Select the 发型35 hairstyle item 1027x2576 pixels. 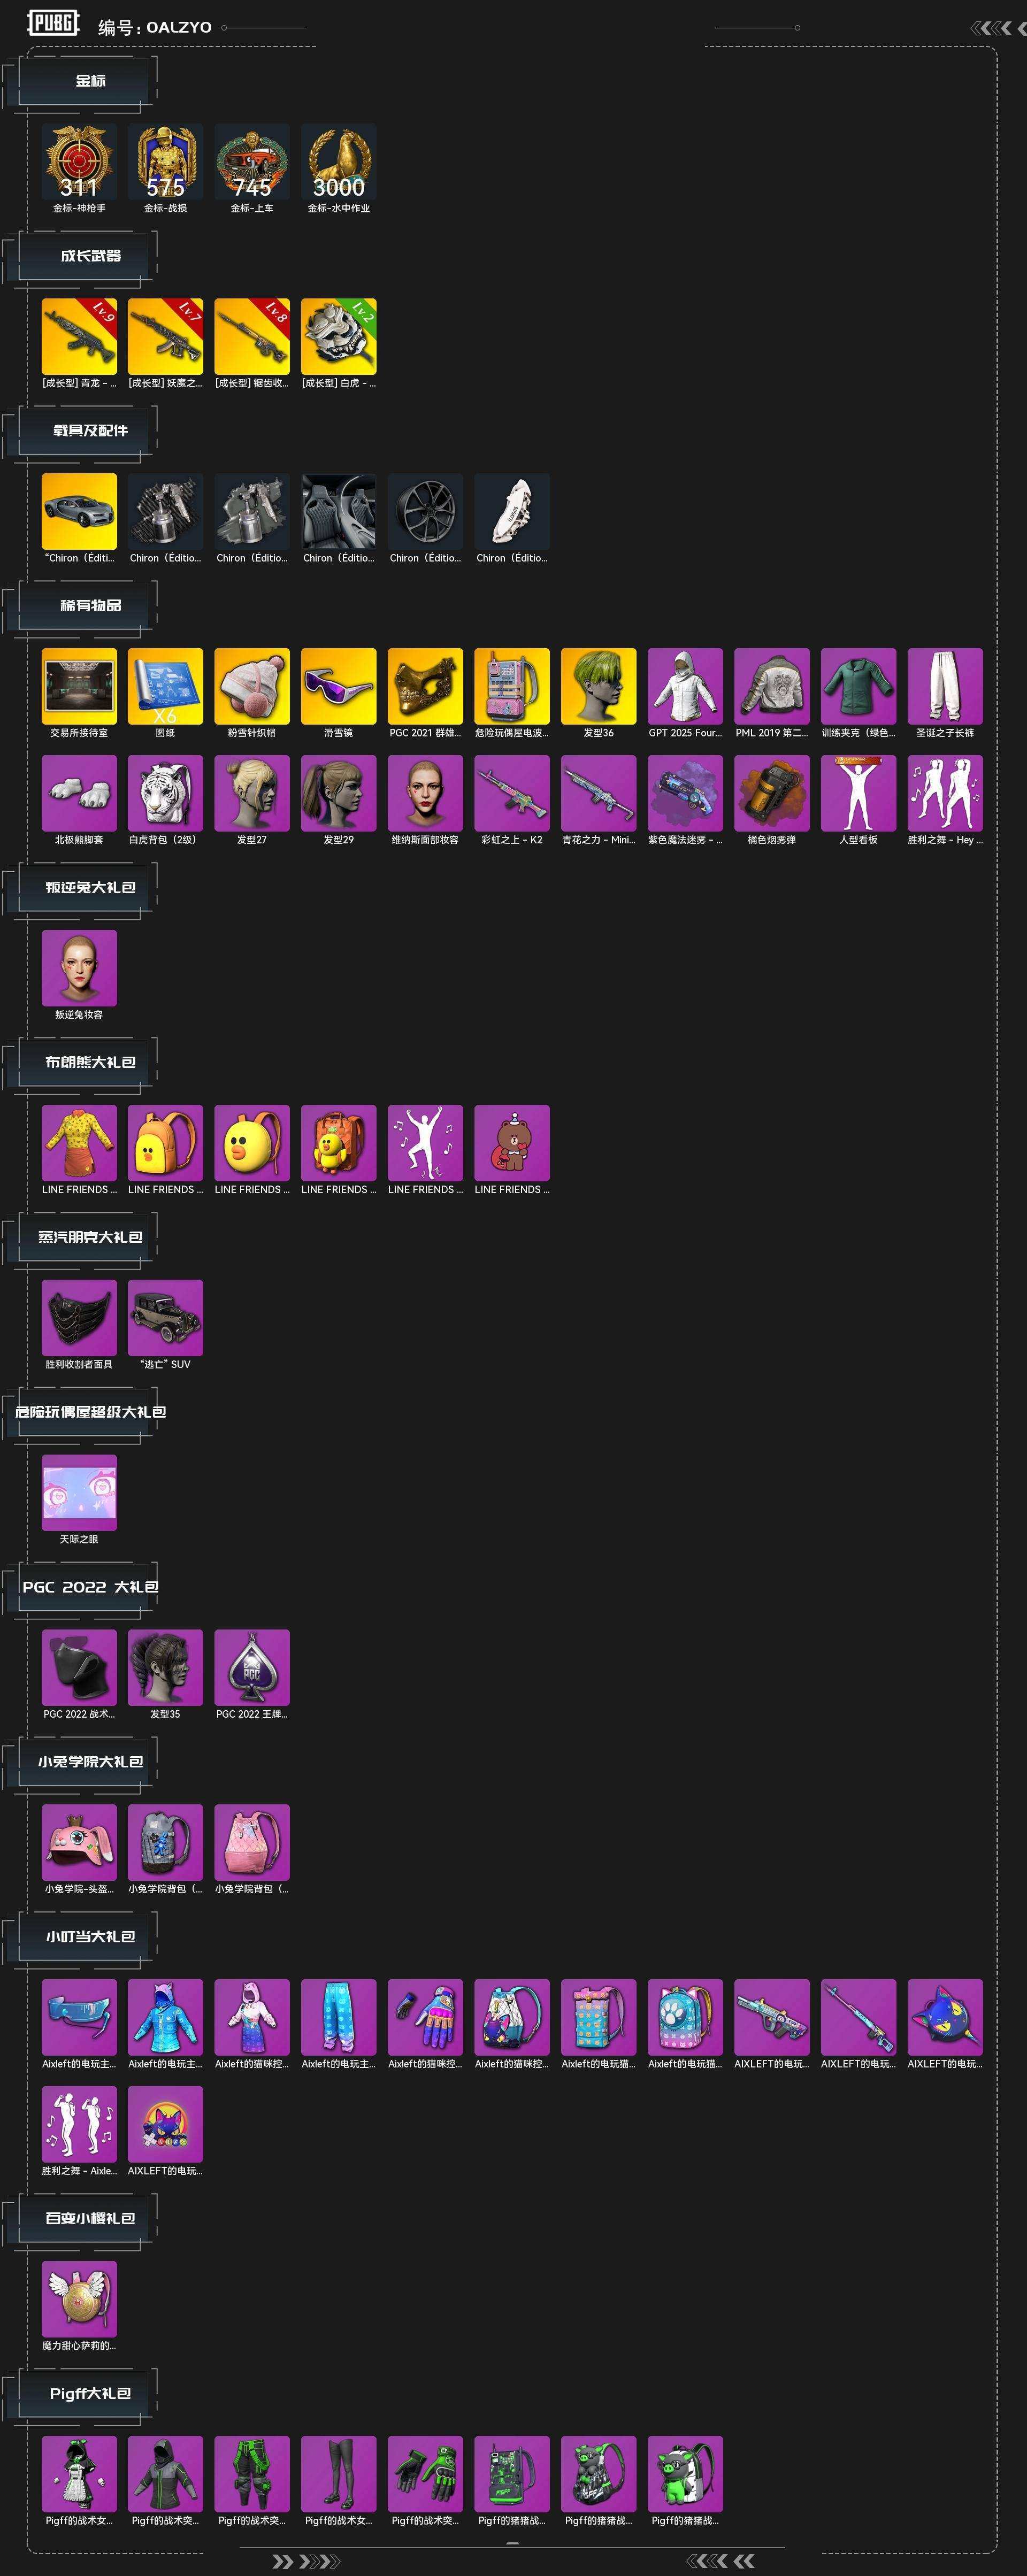point(165,1668)
